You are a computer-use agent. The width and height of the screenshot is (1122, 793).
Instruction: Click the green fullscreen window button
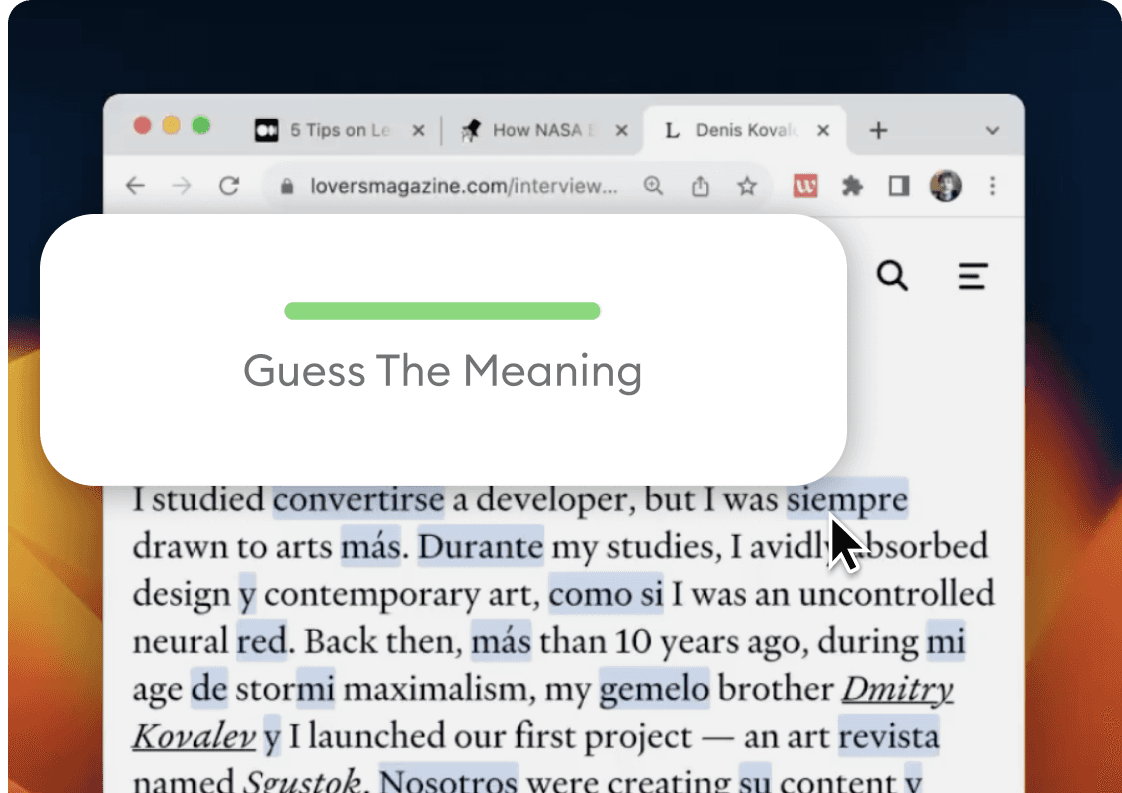point(201,126)
